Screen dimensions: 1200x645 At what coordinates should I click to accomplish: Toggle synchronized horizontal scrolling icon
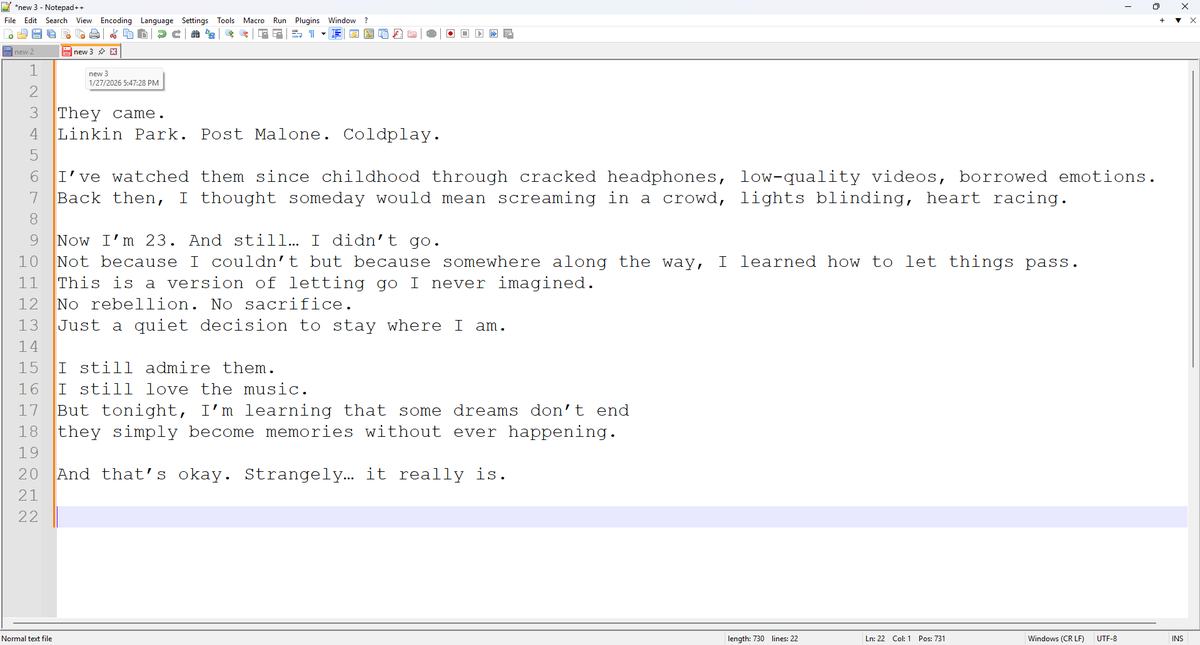pos(277,34)
